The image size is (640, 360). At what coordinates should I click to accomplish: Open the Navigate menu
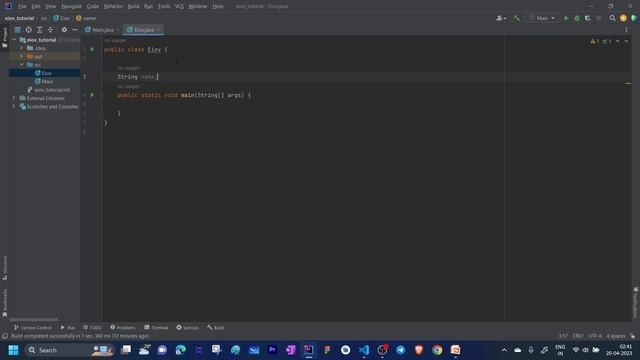point(71,6)
